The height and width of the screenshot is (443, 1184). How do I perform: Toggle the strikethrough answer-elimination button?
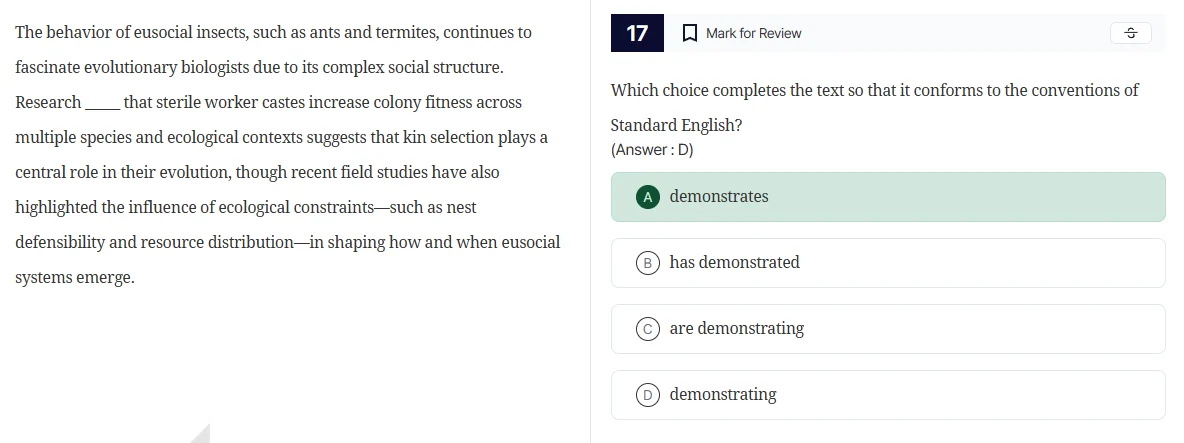pos(1130,33)
